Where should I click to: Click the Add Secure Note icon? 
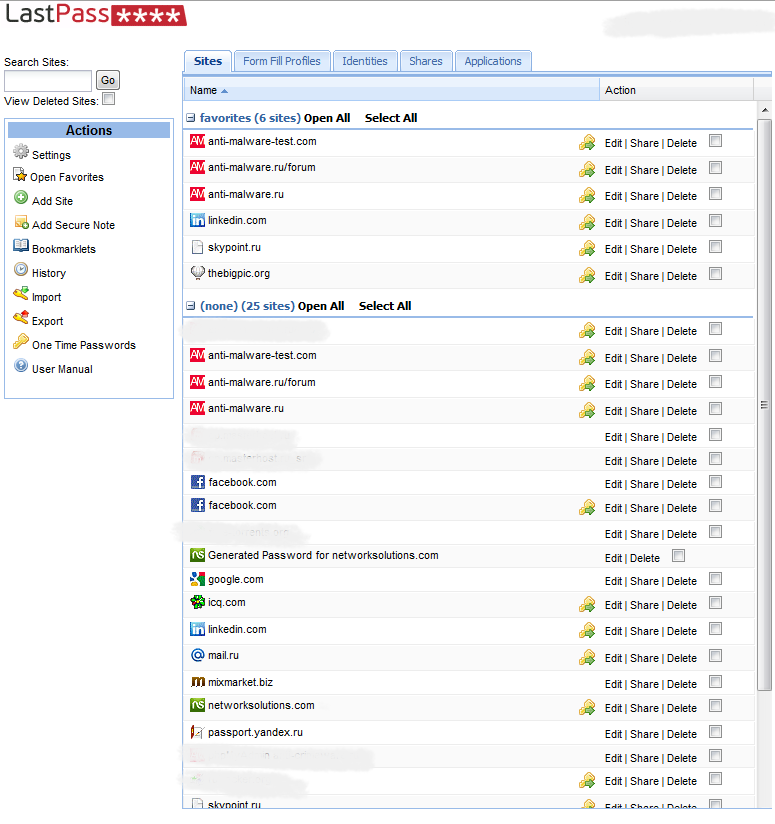point(22,222)
